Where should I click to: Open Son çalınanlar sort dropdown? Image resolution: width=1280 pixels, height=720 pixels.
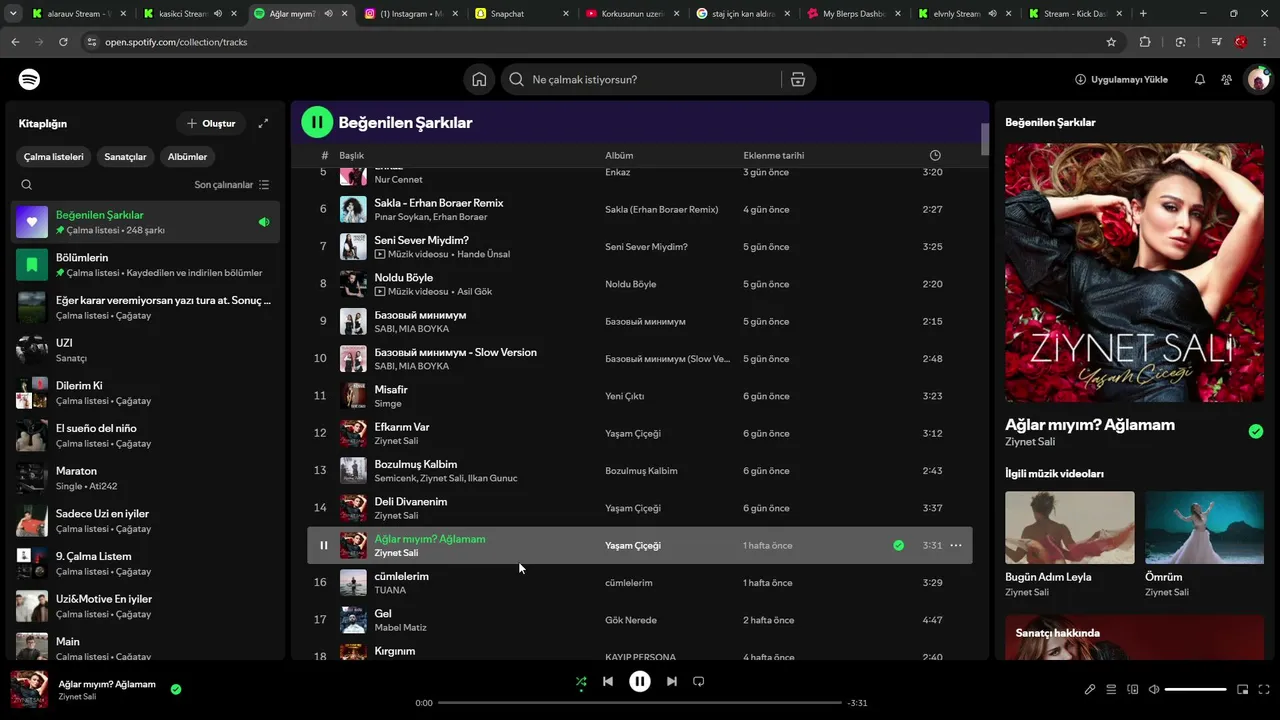[232, 185]
